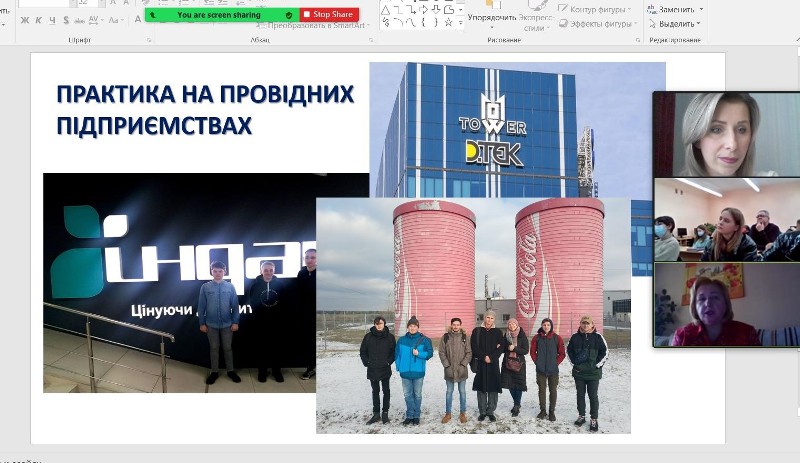
Task: Open the Упорядочить dropdown
Action: [x=492, y=17]
